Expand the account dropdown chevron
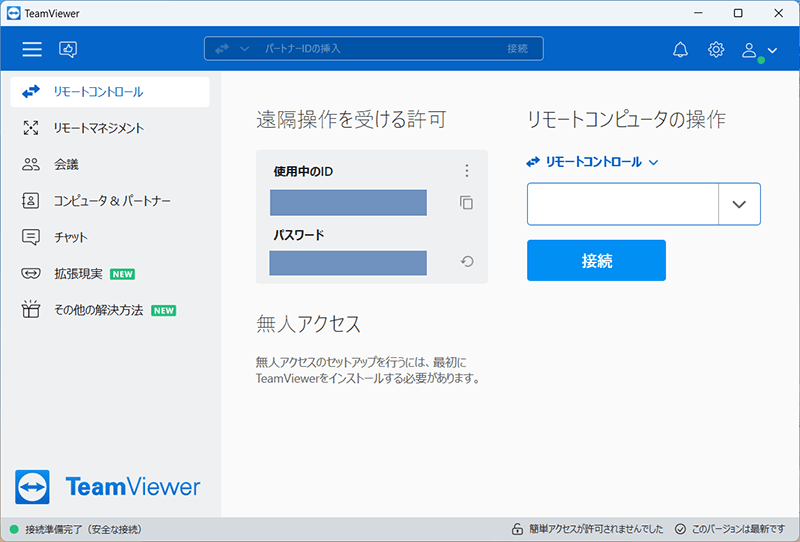Image resolution: width=800 pixels, height=542 pixels. [772, 50]
